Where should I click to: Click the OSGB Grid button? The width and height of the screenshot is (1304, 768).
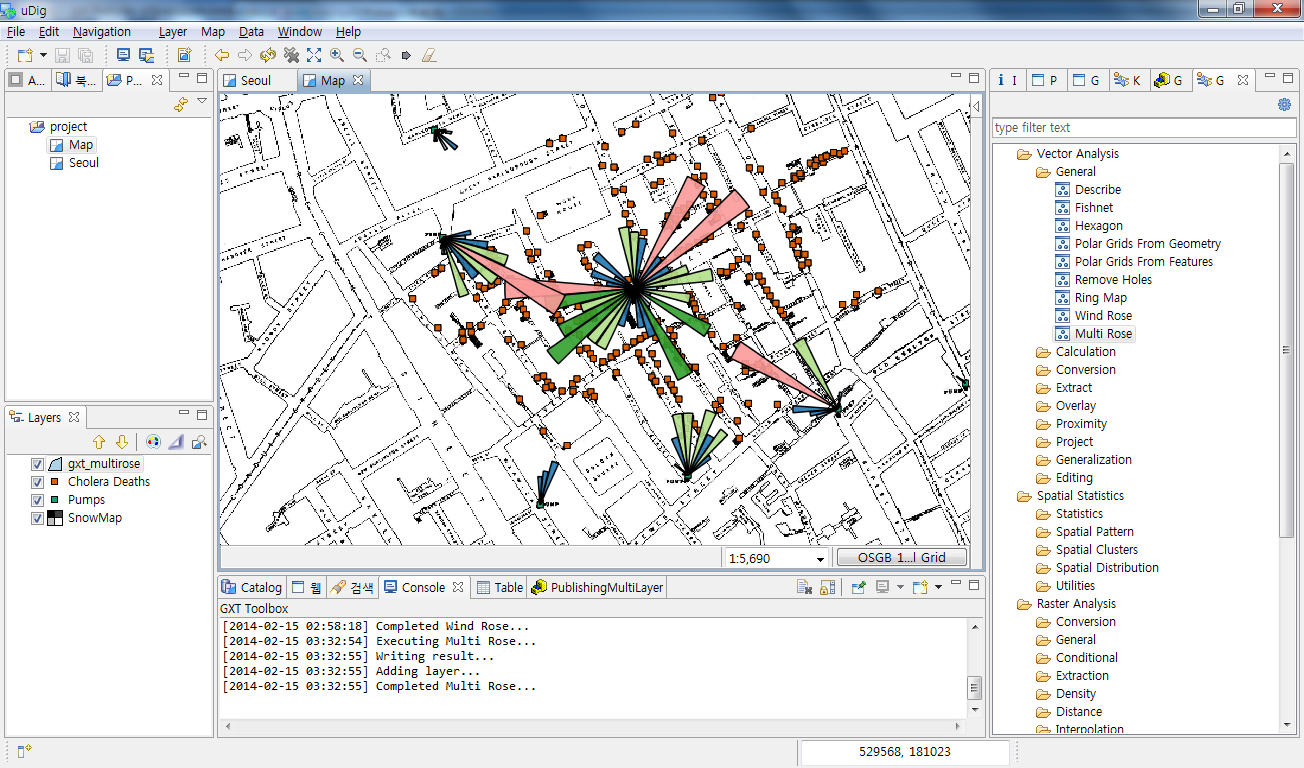pyautogui.click(x=900, y=557)
